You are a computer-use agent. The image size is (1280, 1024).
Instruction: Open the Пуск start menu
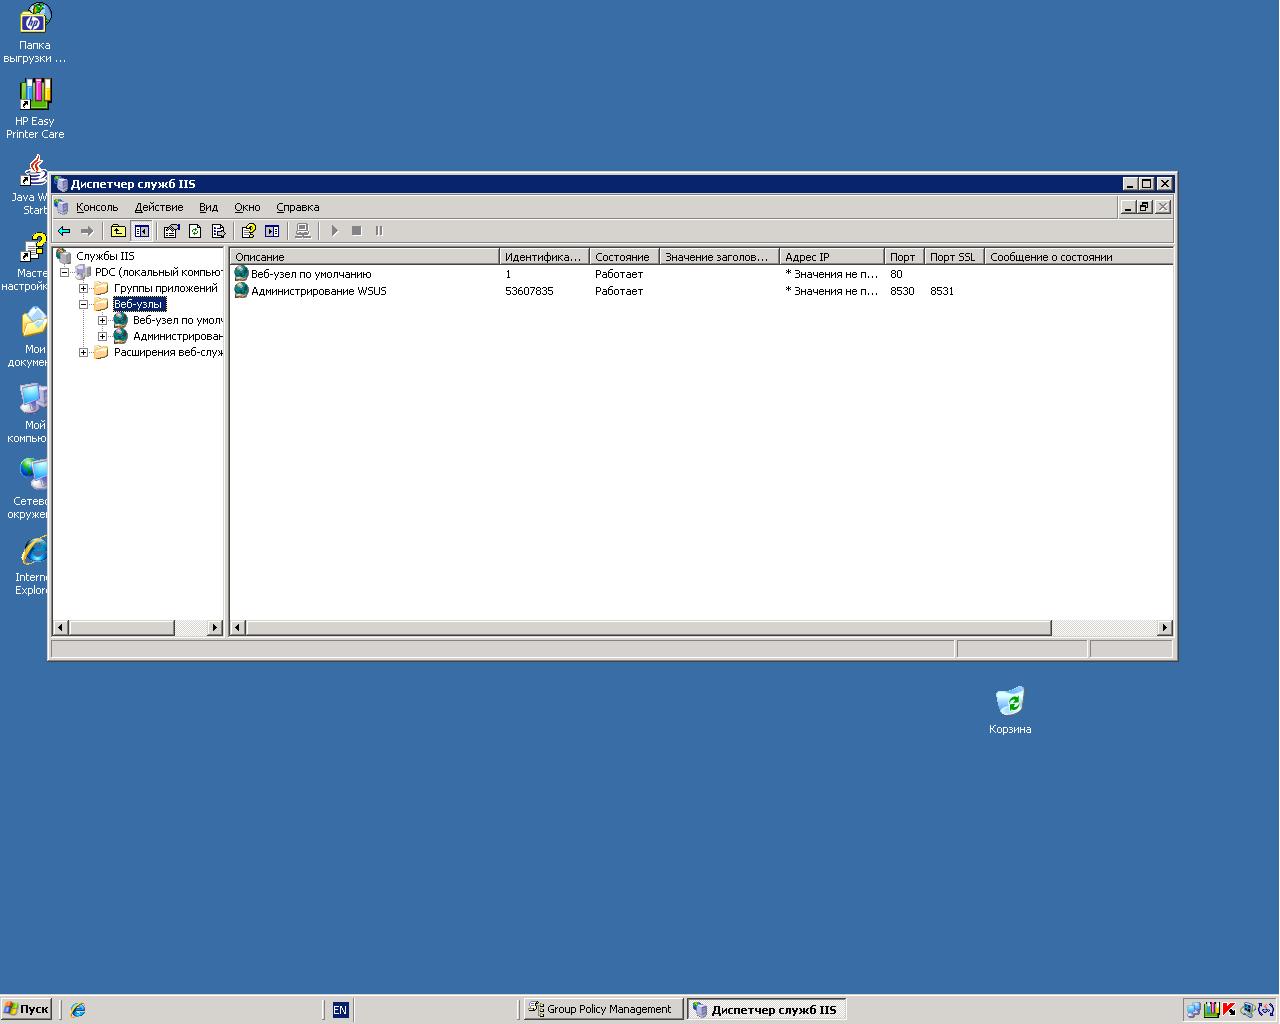pyautogui.click(x=27, y=1009)
